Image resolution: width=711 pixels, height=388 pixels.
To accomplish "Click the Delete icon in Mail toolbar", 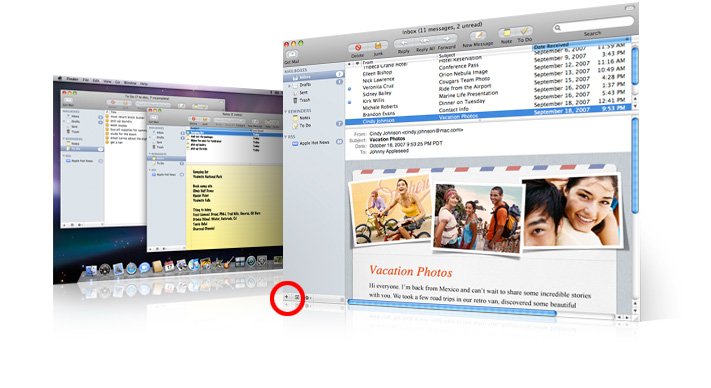I will click(358, 47).
